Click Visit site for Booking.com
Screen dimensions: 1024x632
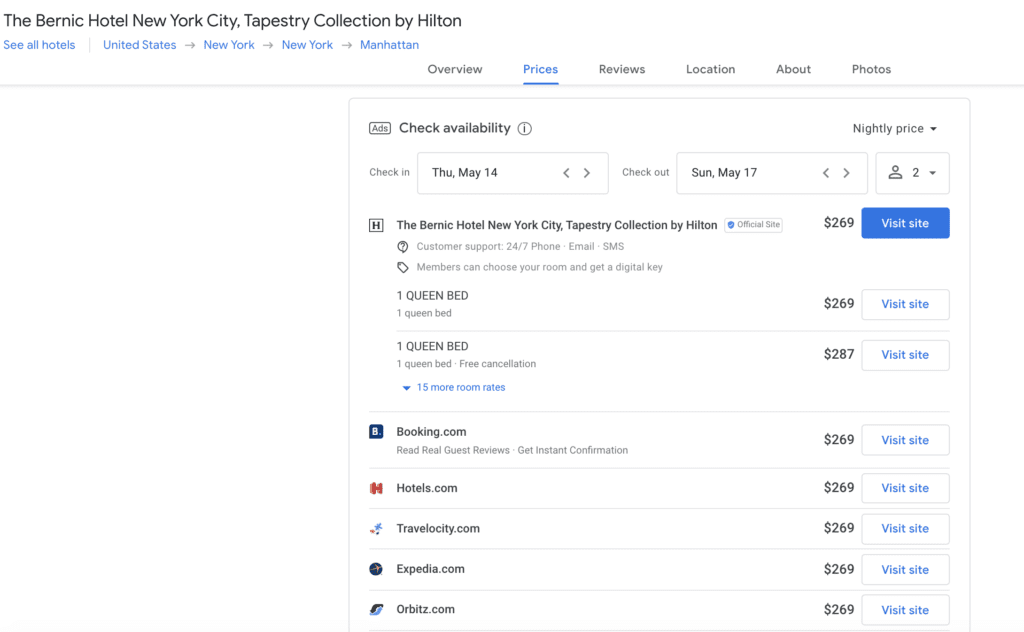coord(905,439)
